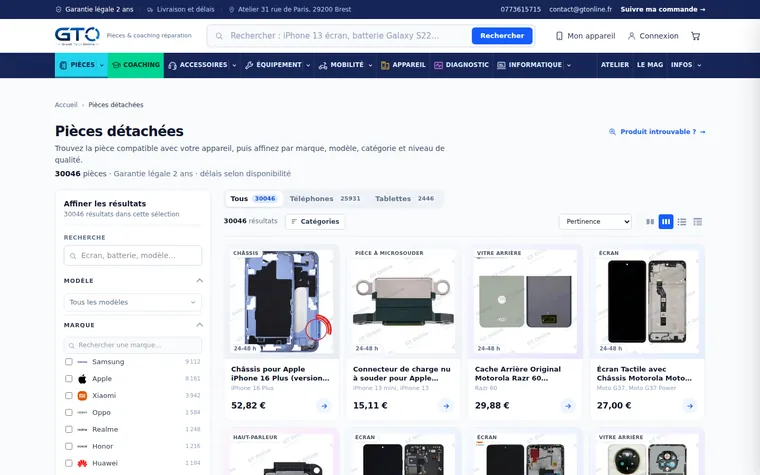Open Connecteur de charge arrow button
760x475 pixels.
pyautogui.click(x=446, y=406)
